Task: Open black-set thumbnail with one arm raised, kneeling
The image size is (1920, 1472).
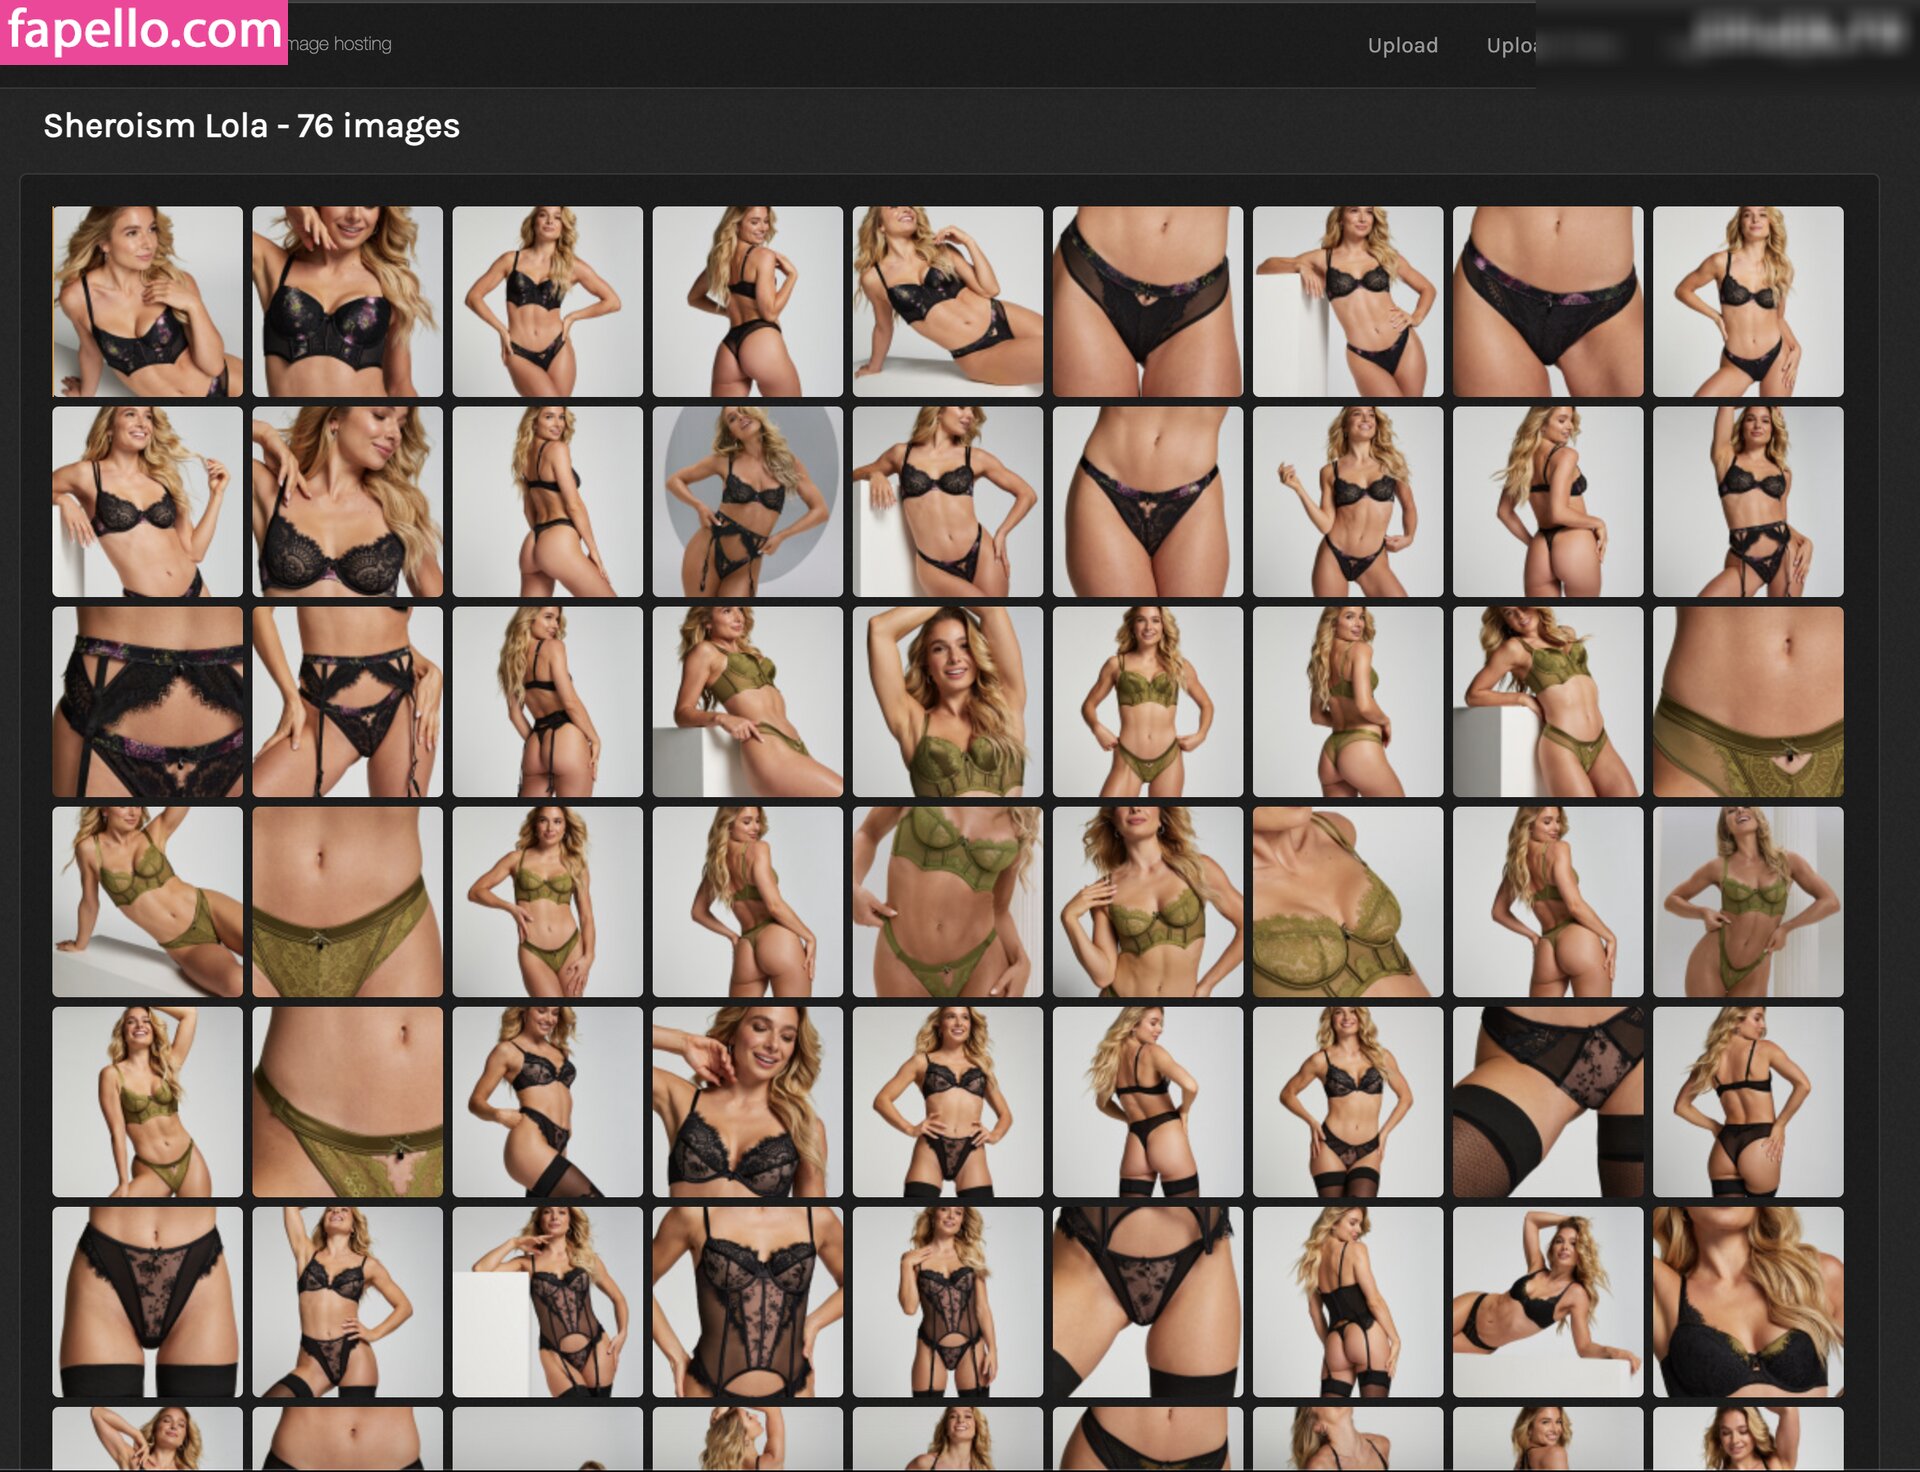Action: (x=347, y=1301)
